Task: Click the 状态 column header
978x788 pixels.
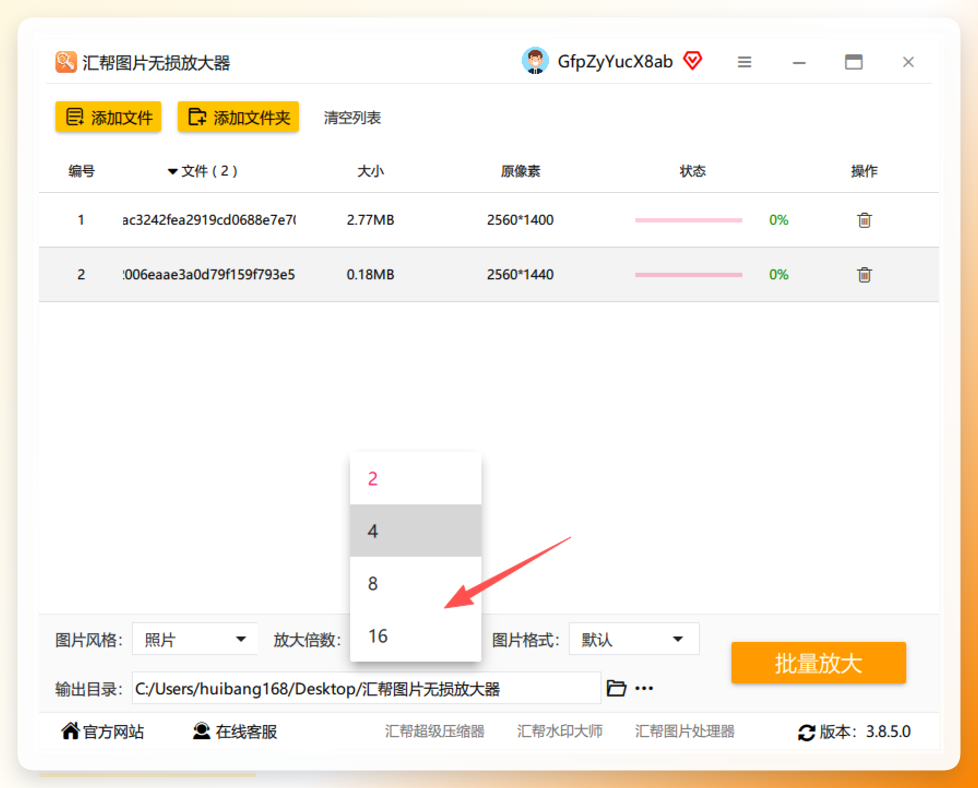Action: click(692, 171)
